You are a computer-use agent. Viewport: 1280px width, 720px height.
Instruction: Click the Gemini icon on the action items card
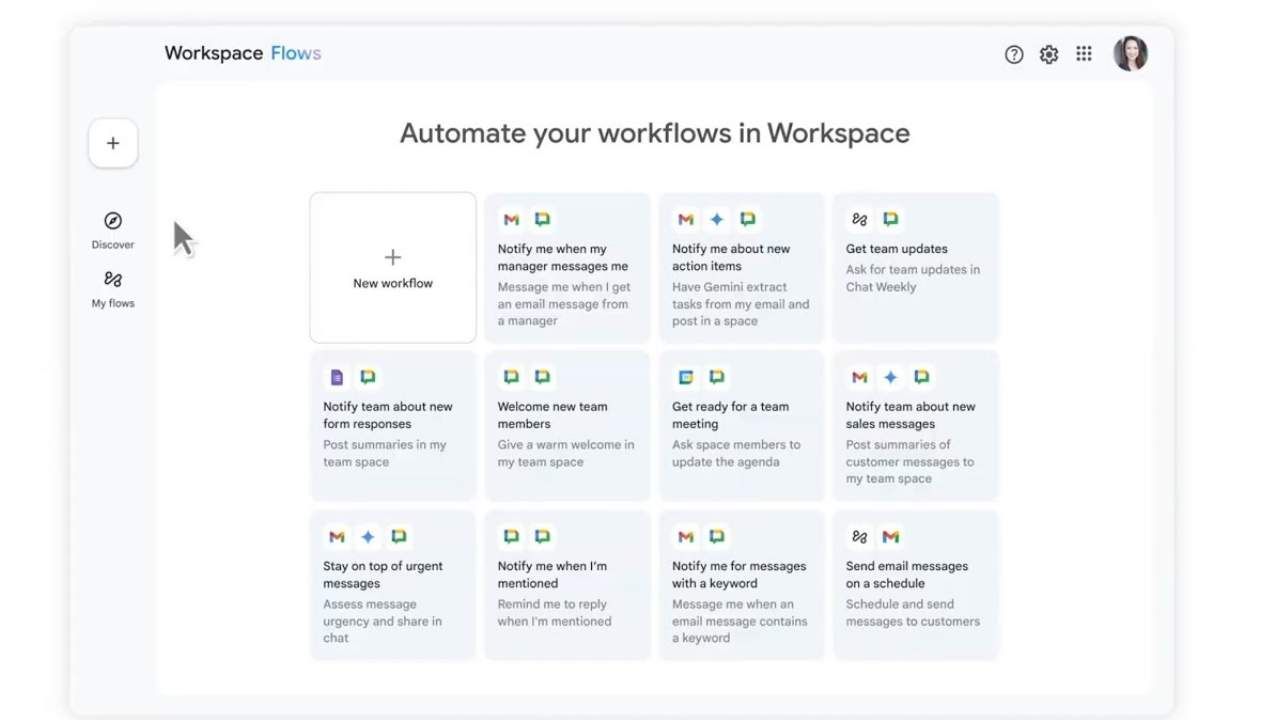(716, 218)
